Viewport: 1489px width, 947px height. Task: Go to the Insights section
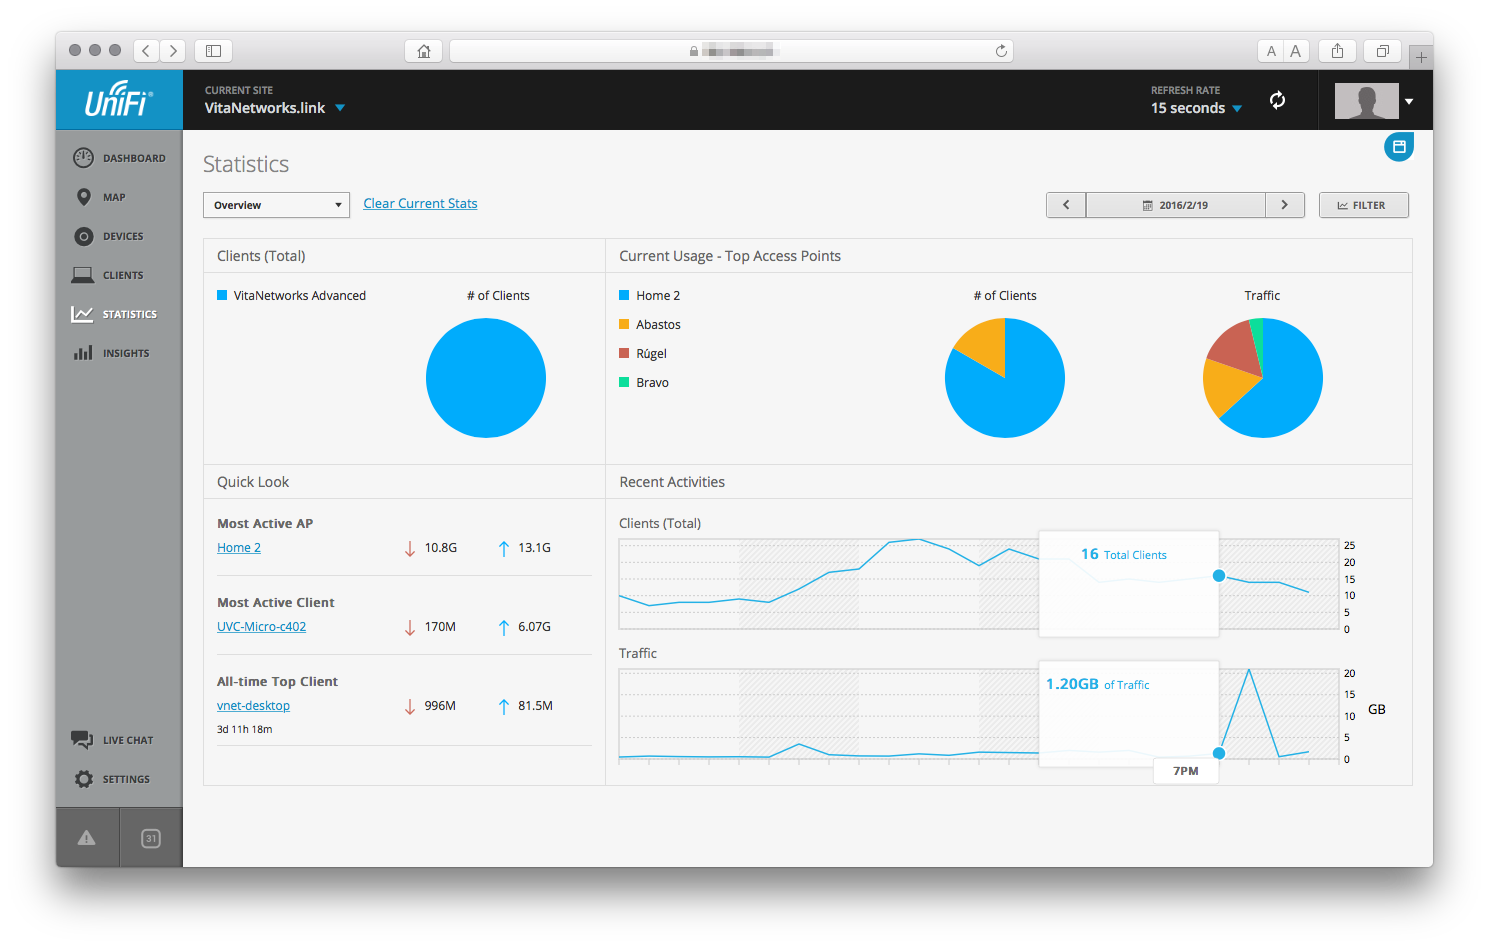pos(111,353)
